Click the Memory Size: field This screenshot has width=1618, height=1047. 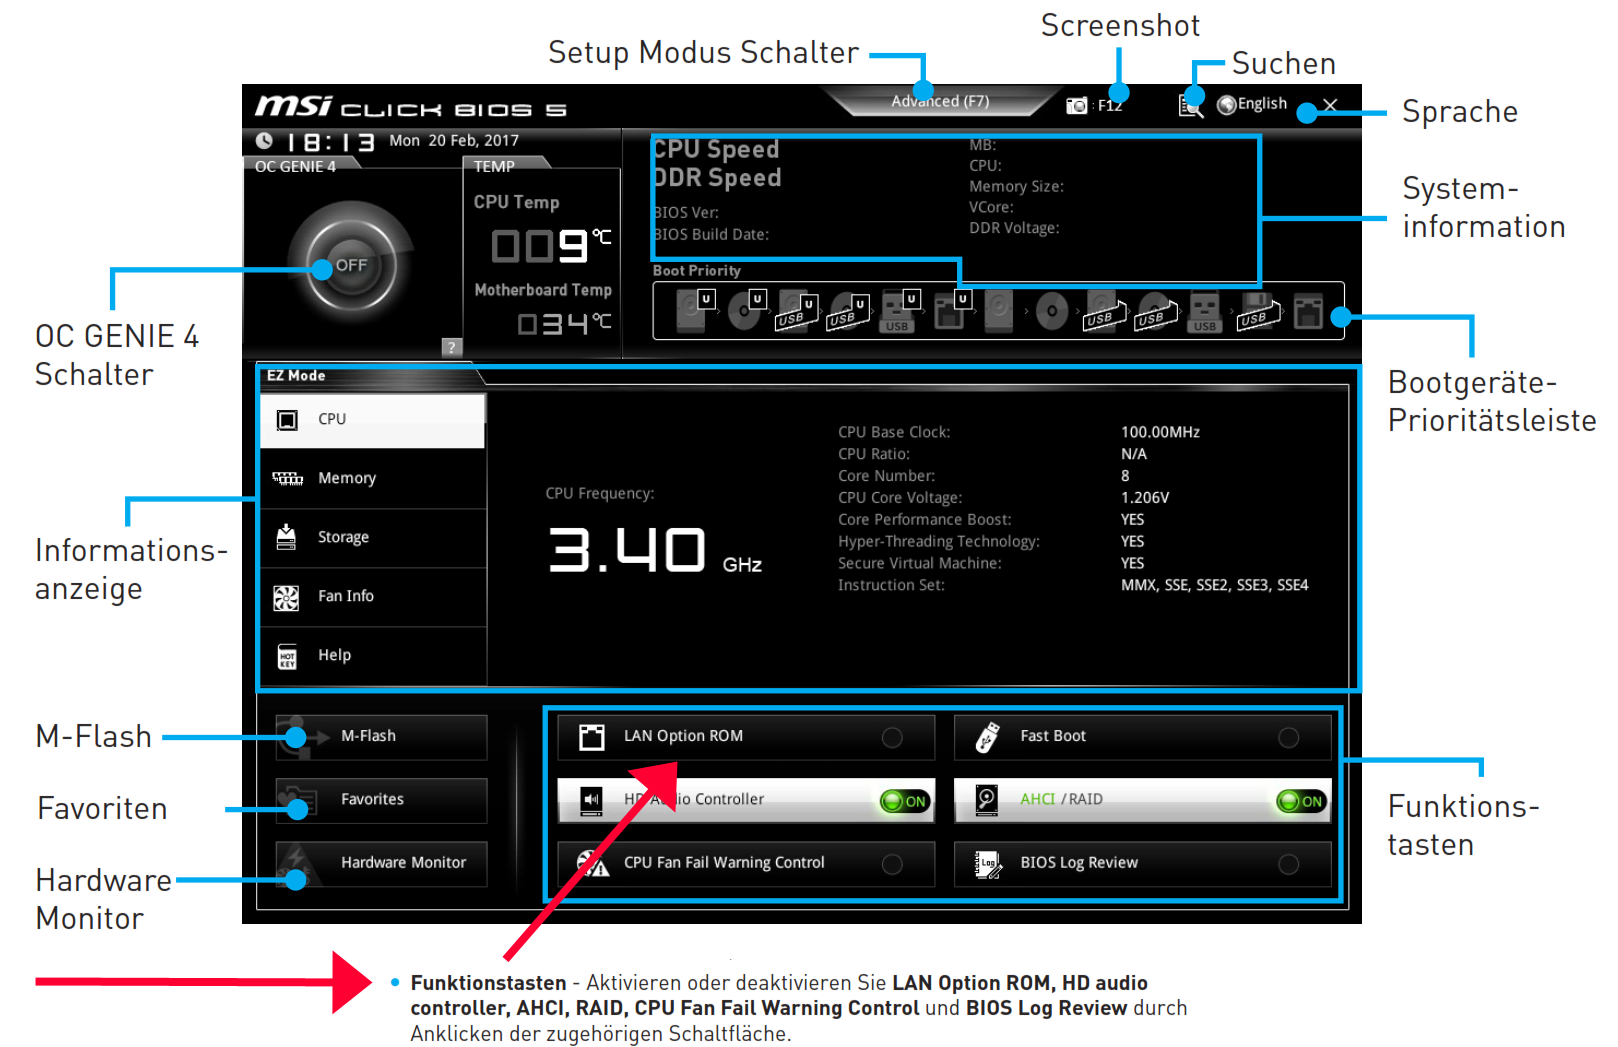tap(1016, 187)
